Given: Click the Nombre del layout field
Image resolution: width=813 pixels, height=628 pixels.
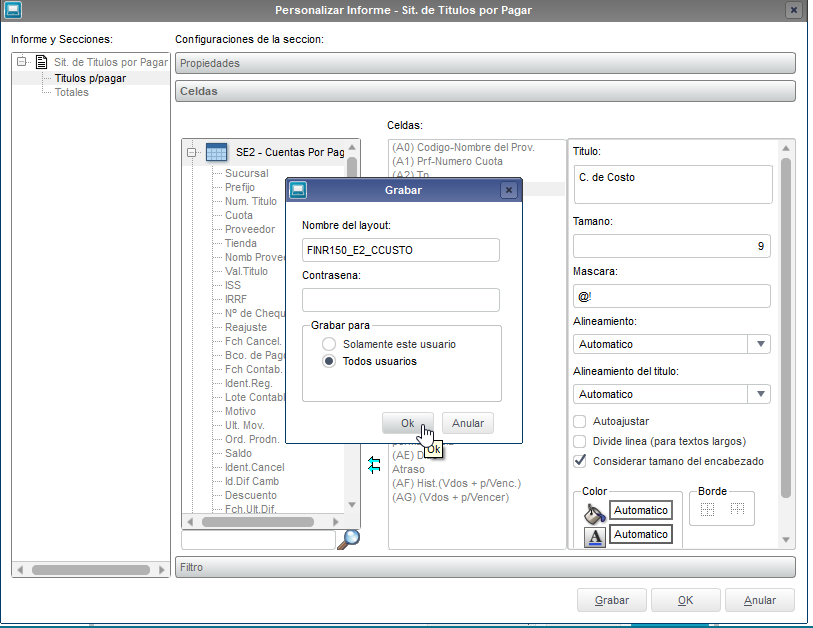Looking at the screenshot, I should tap(401, 250).
